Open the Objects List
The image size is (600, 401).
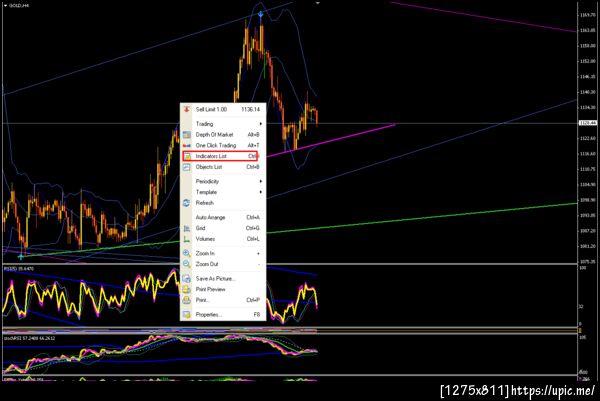pyautogui.click(x=223, y=167)
